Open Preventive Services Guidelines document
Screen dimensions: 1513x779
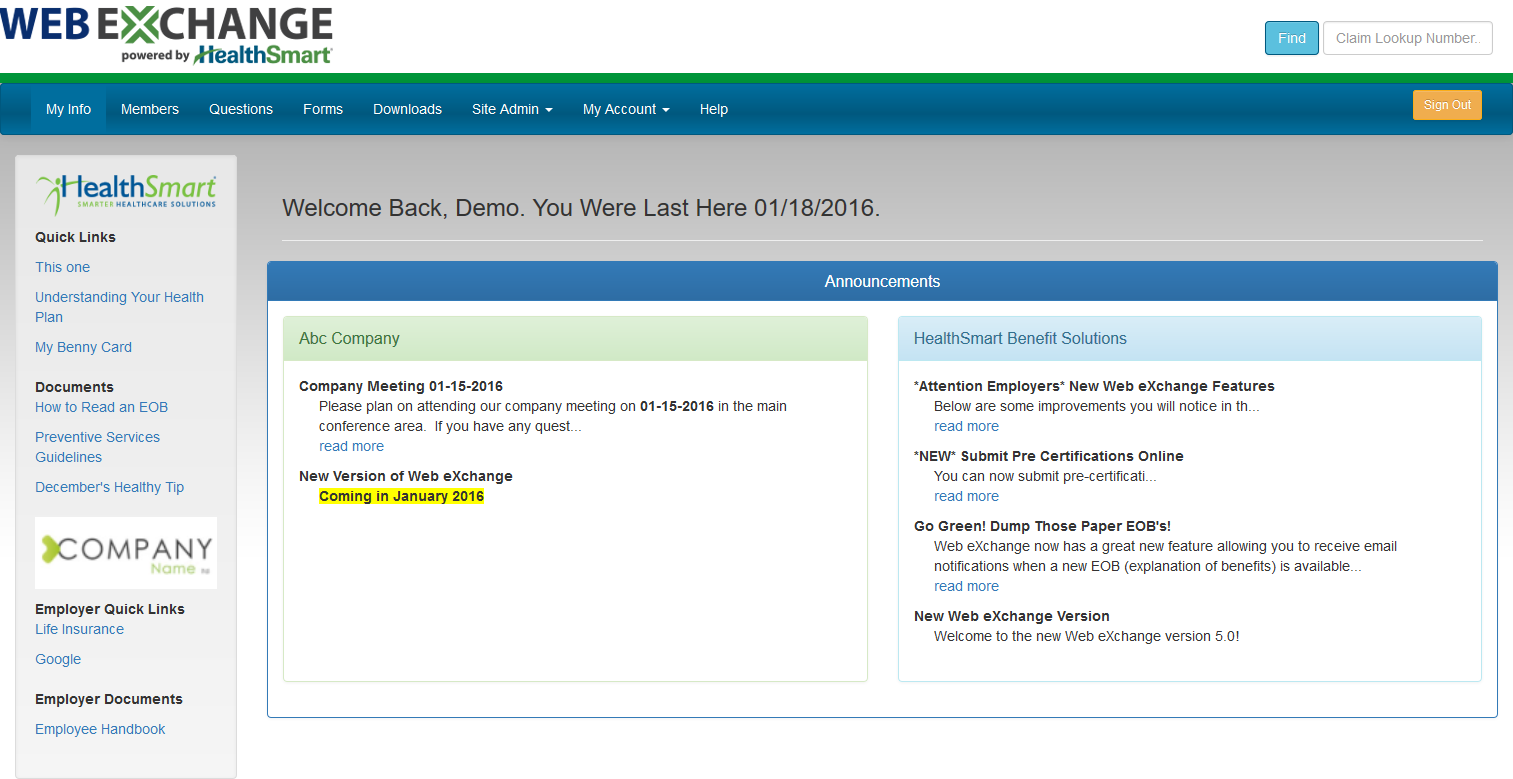[97, 447]
